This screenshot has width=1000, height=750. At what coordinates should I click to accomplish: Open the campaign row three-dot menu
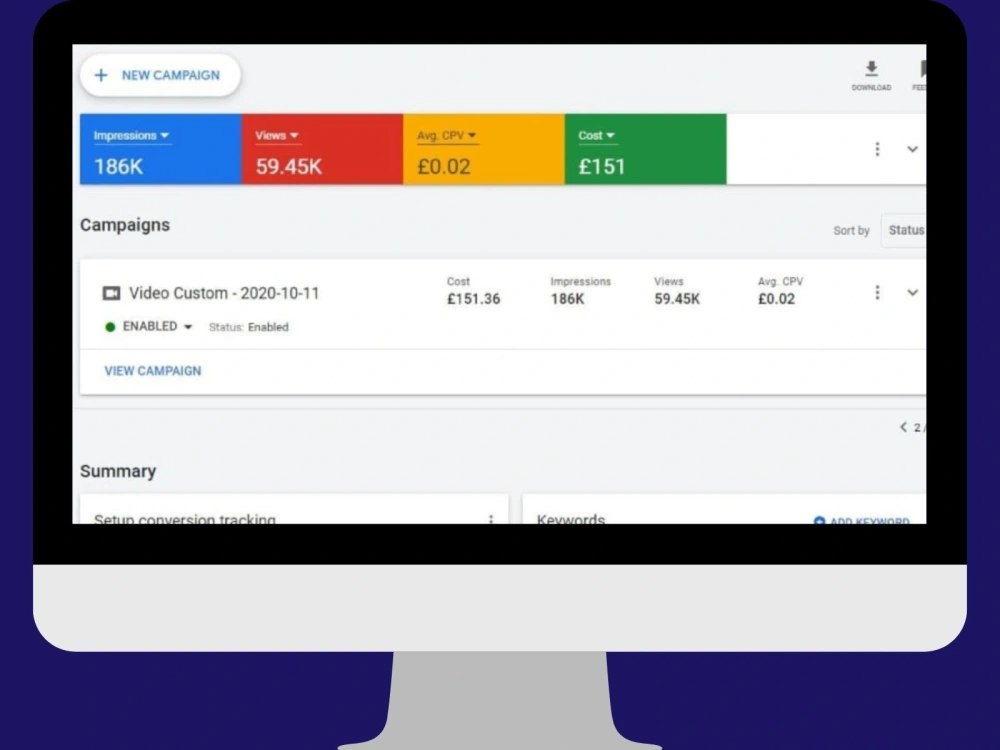click(878, 293)
